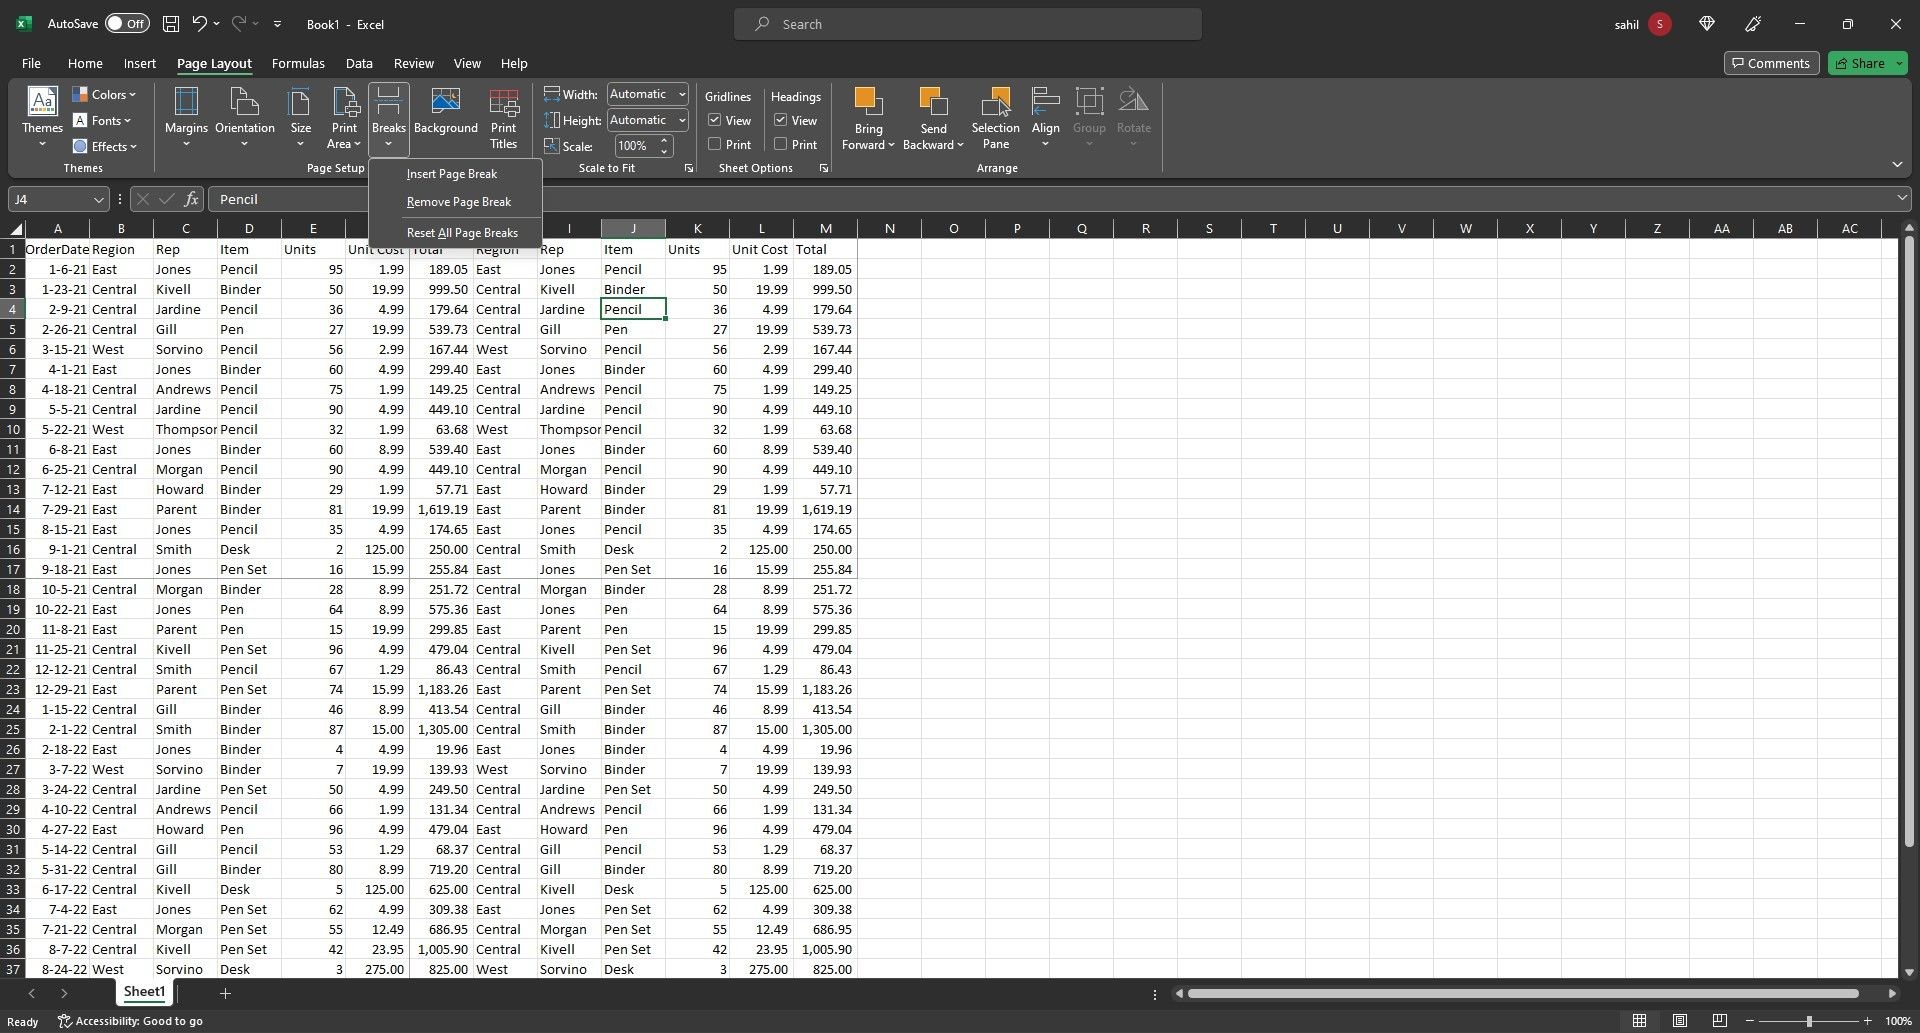
Task: Collapse the ribbon with chevron
Action: [1897, 164]
